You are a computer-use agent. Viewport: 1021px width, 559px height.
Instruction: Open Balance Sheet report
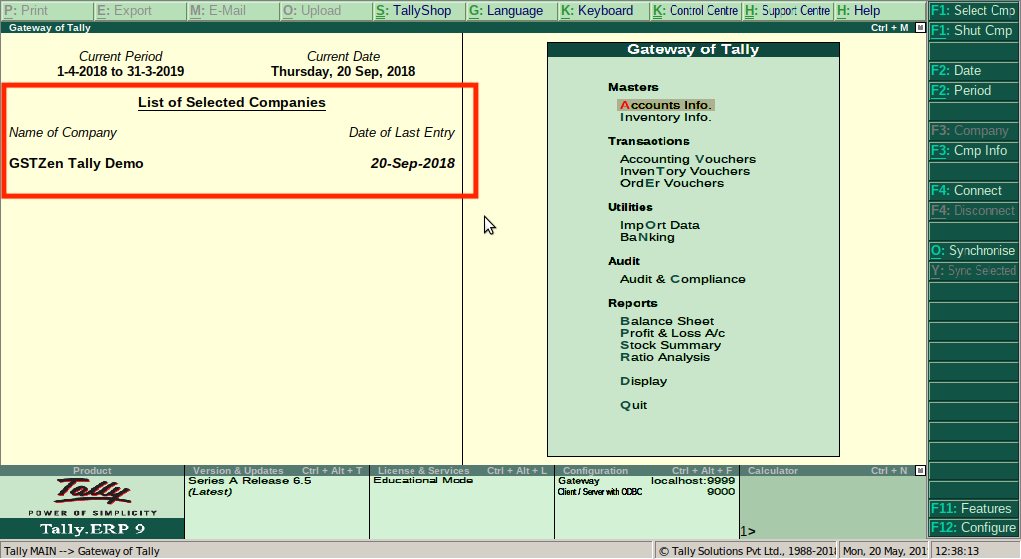[x=667, y=321]
